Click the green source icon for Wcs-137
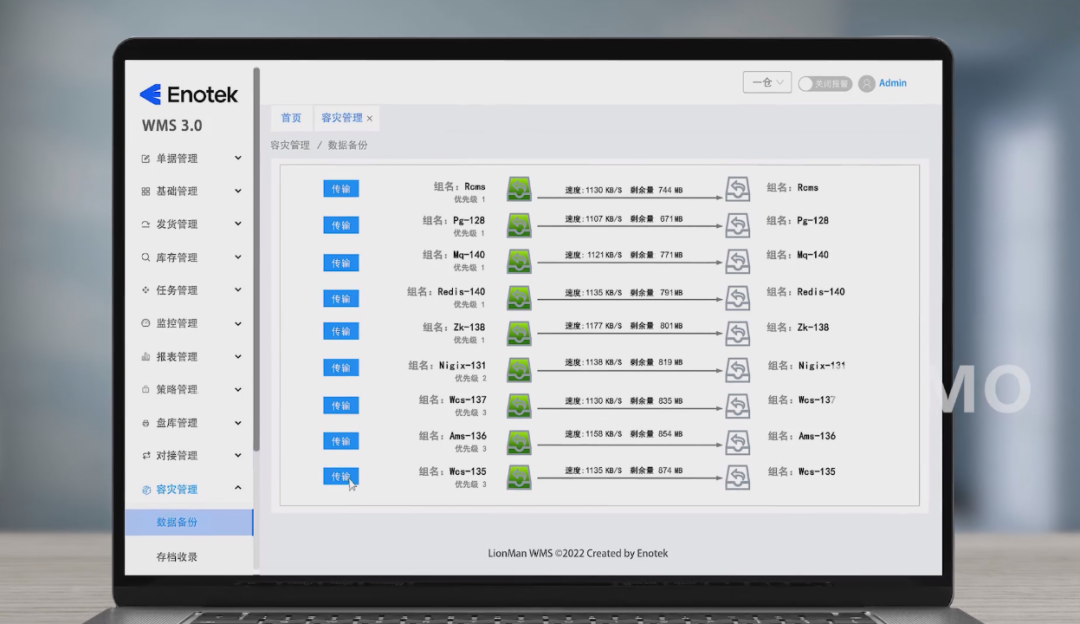The width and height of the screenshot is (1080, 624). tap(519, 406)
